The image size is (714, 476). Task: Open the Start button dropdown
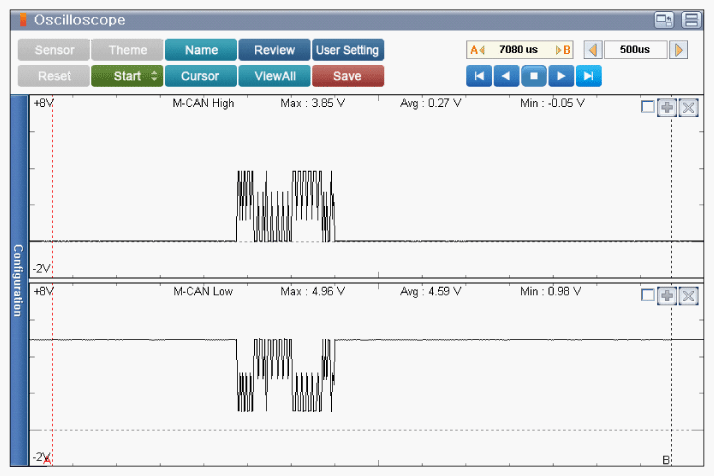127,76
